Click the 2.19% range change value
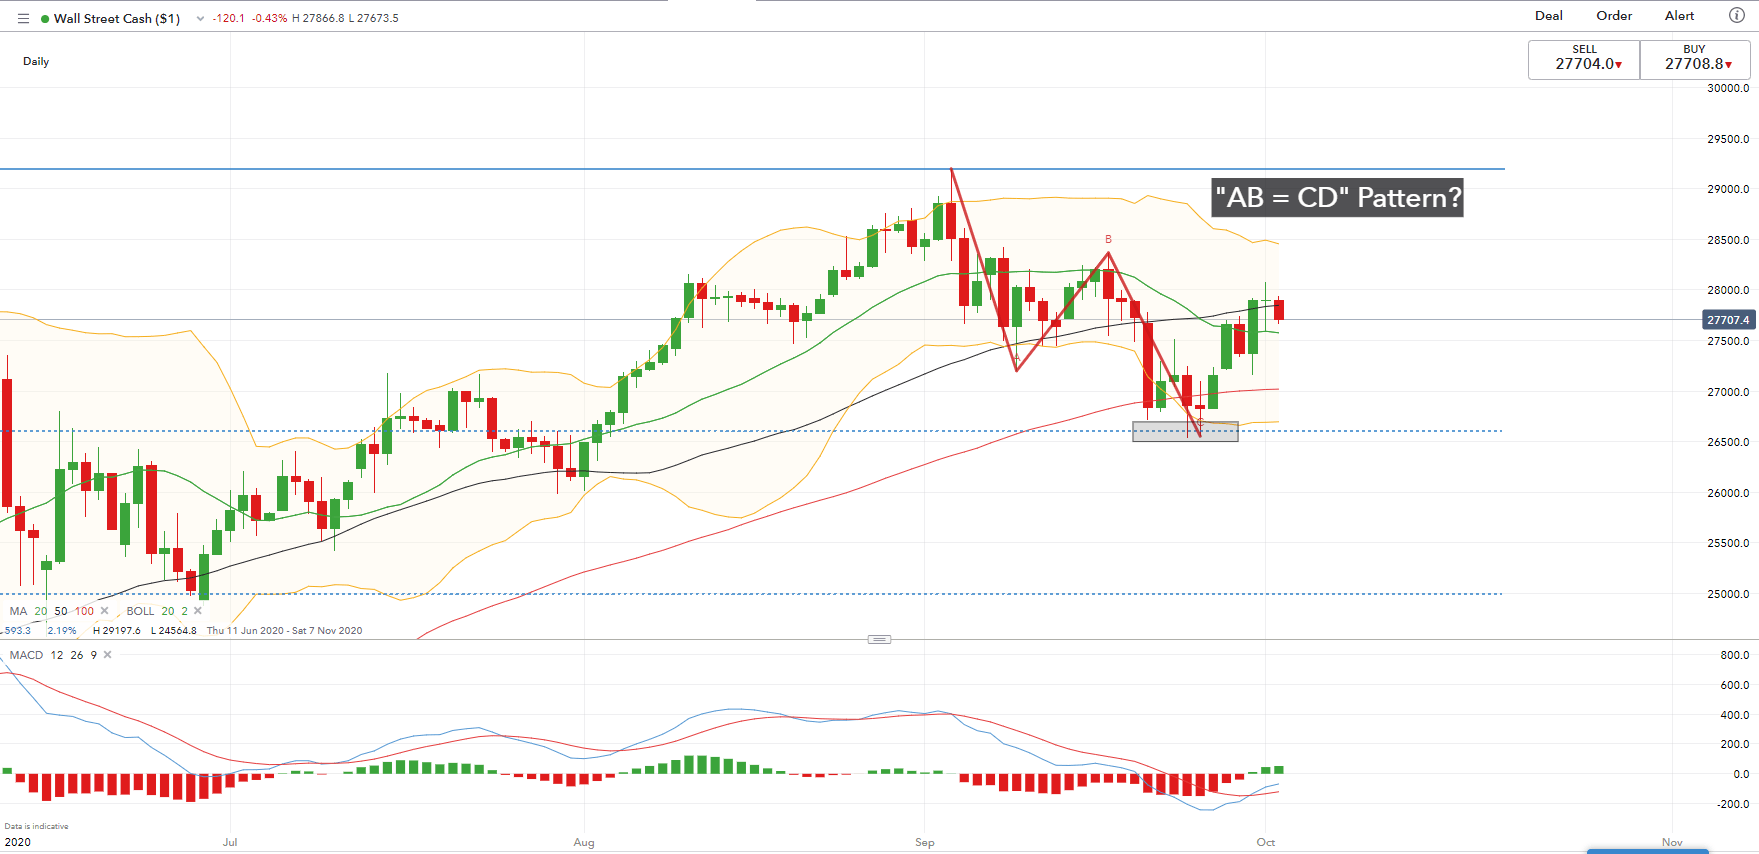 tap(62, 631)
